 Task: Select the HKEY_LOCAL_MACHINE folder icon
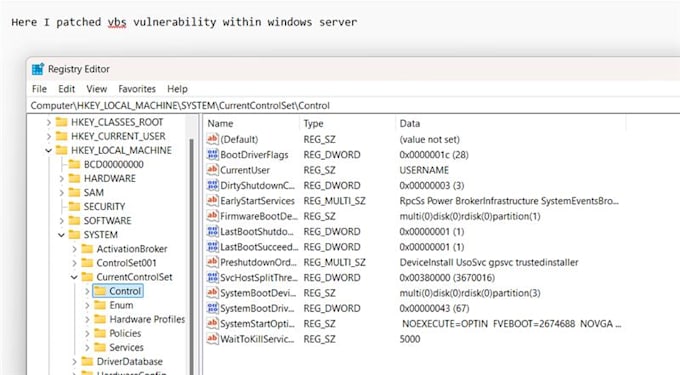click(x=62, y=150)
